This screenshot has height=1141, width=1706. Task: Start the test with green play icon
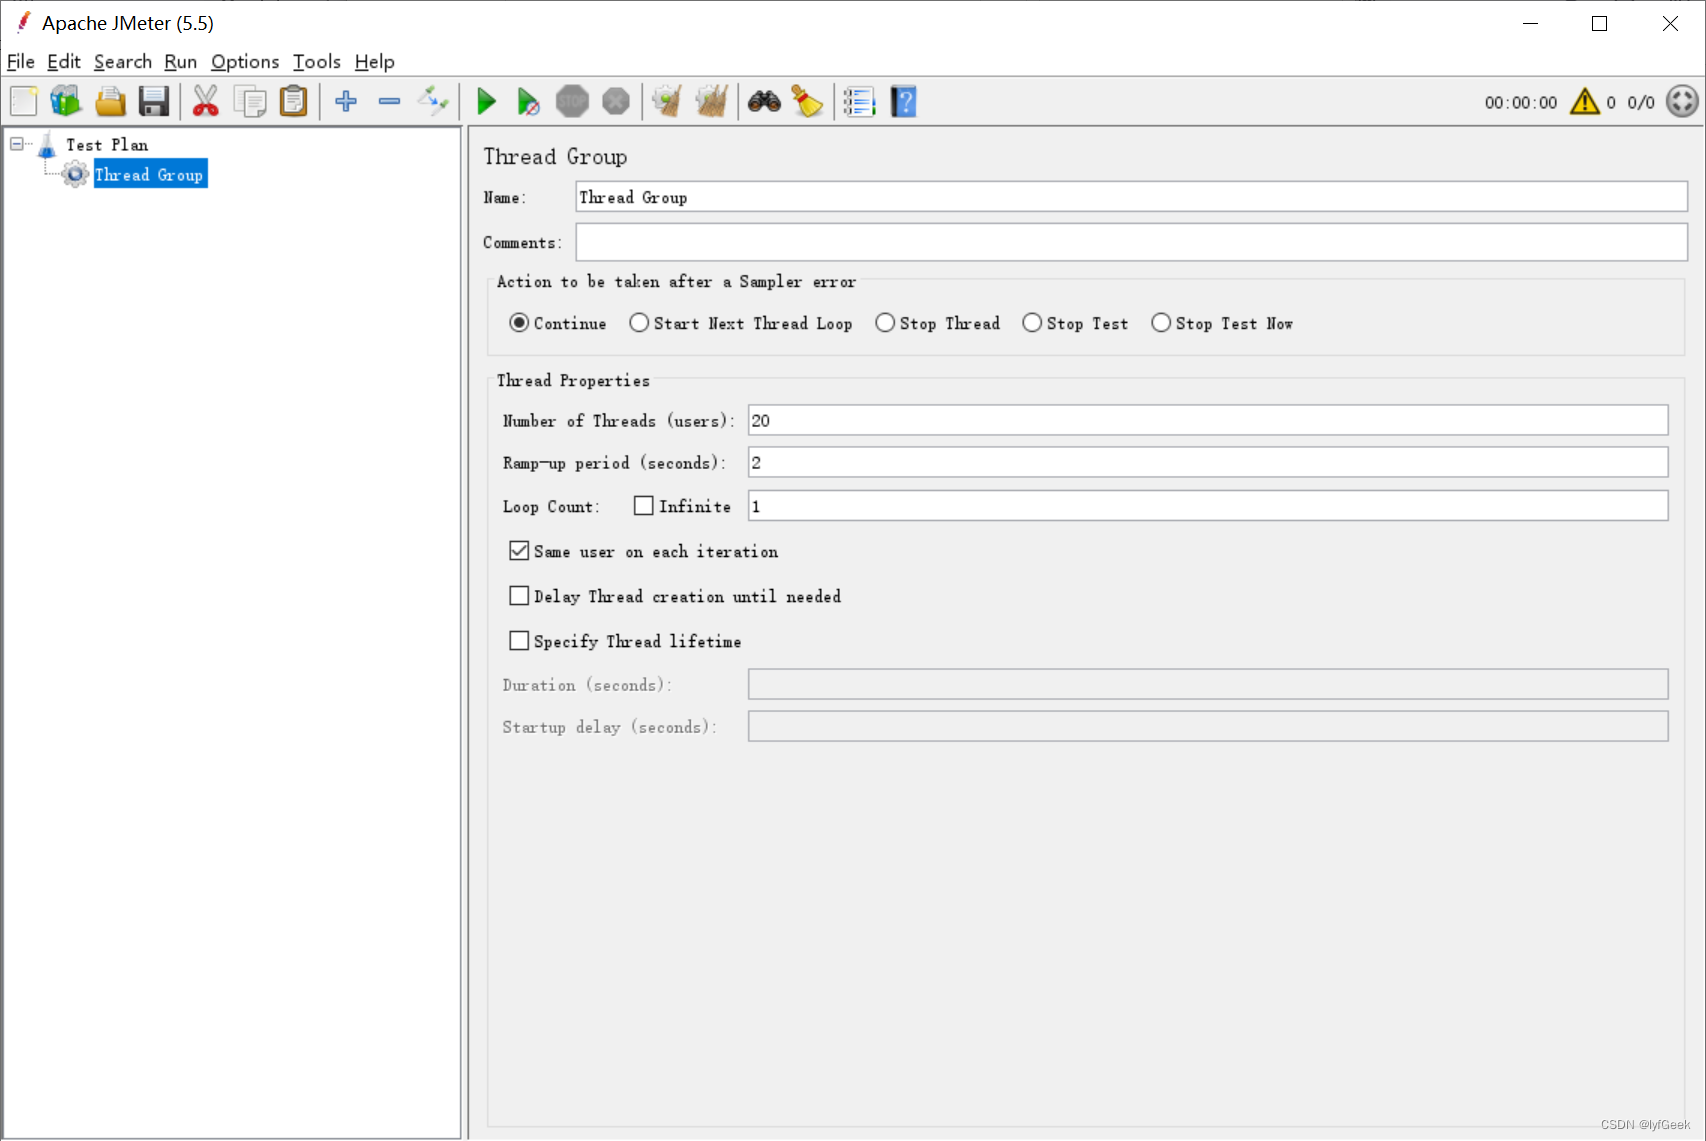[x=486, y=102]
